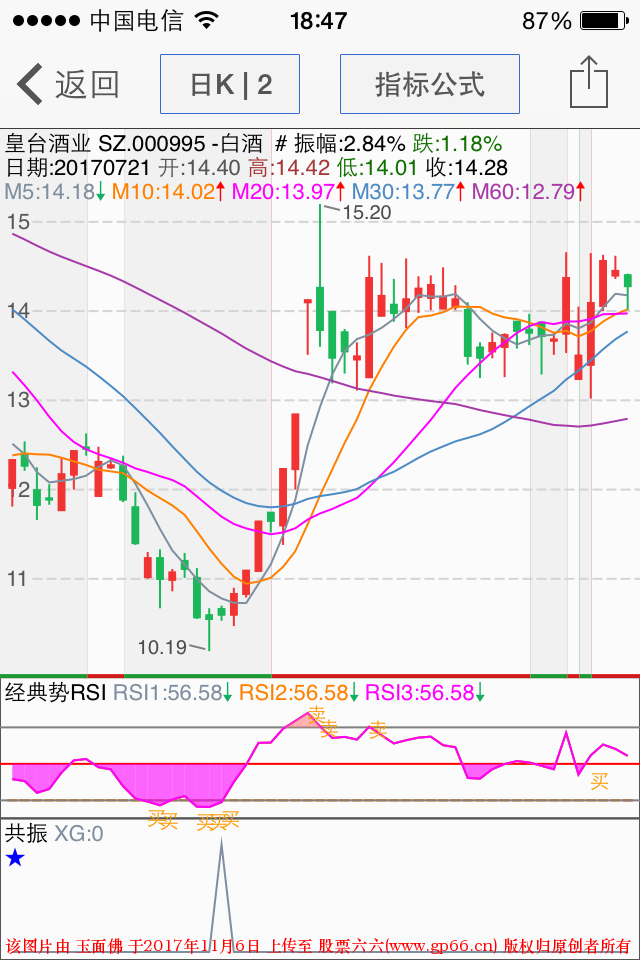Select the 共振 XG:0 indicator panel label

(x=54, y=833)
